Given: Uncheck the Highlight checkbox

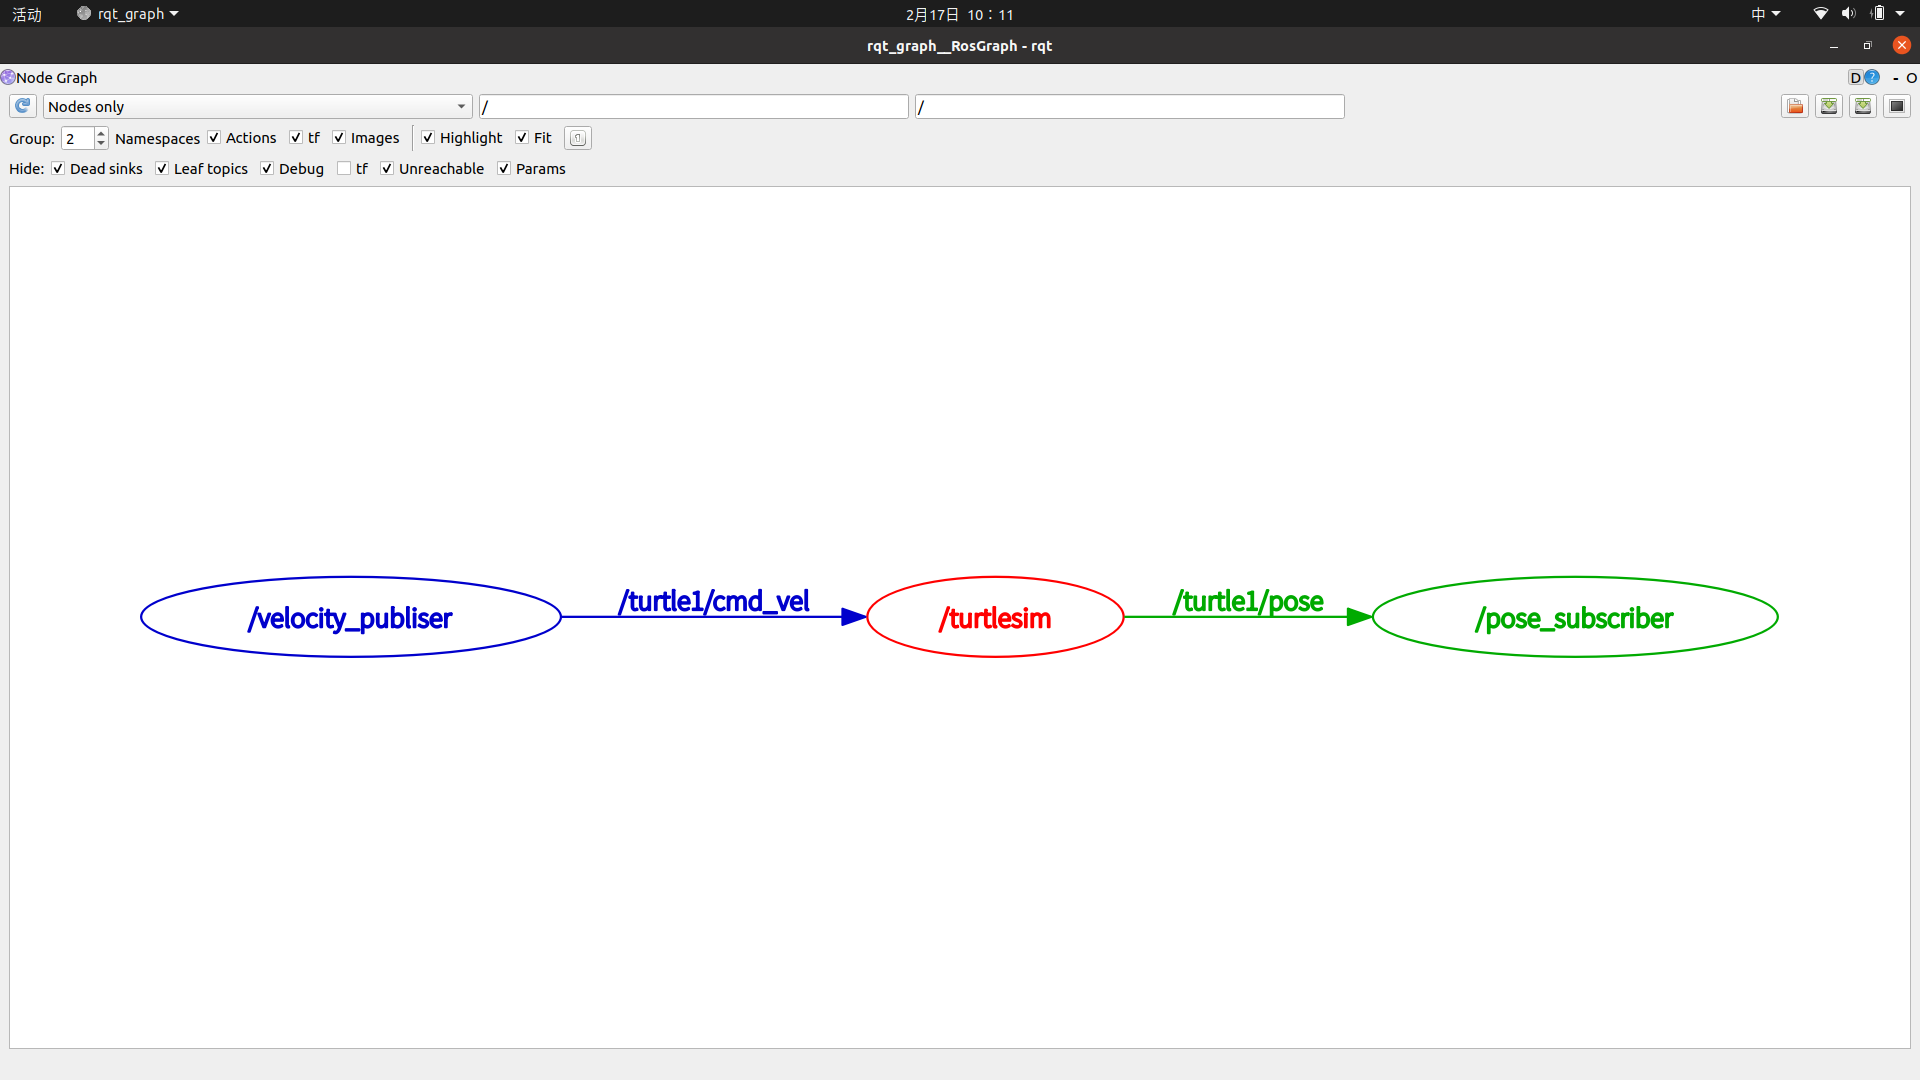Looking at the screenshot, I should click(x=428, y=138).
